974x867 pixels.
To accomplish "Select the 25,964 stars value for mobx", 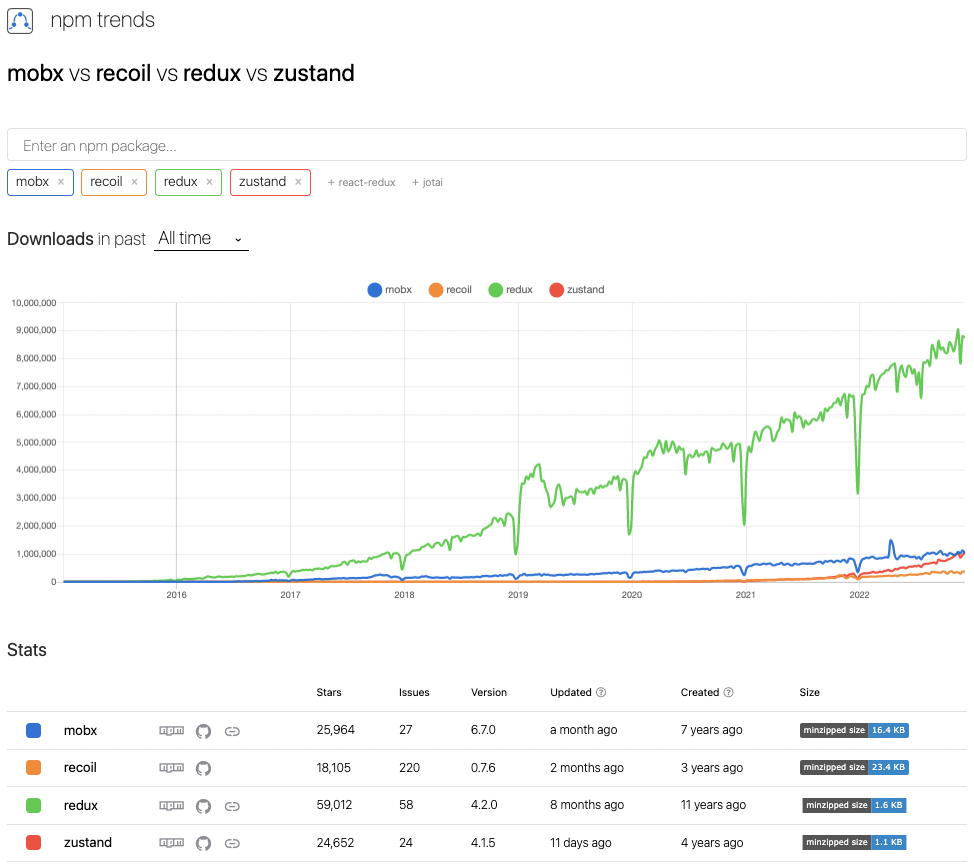I will click(335, 730).
